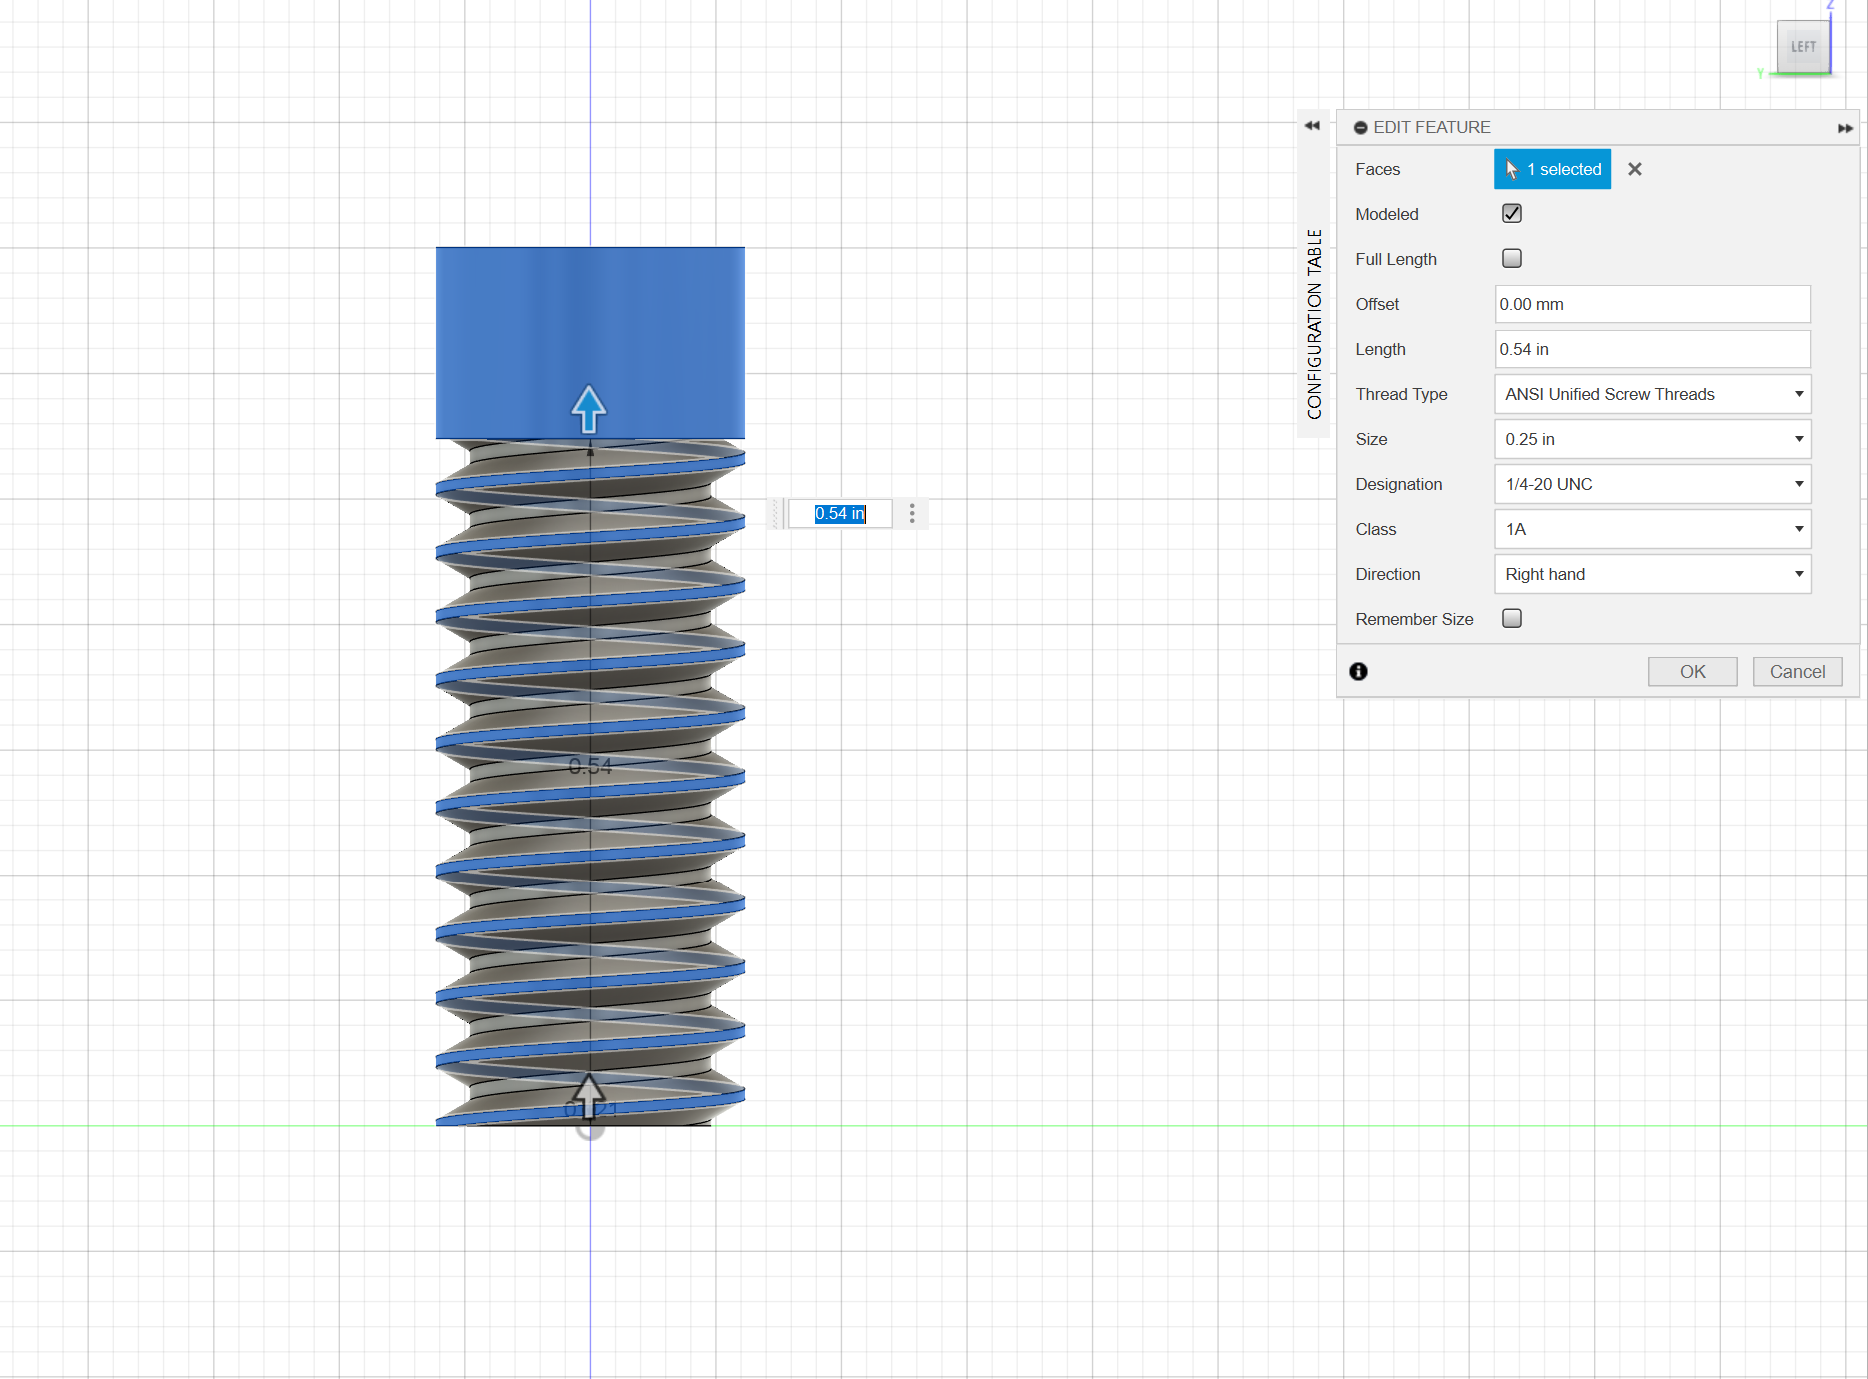This screenshot has height=1379, width=1868.
Task: Collapse the Edit Feature dialog with the minus icon
Action: point(1360,128)
